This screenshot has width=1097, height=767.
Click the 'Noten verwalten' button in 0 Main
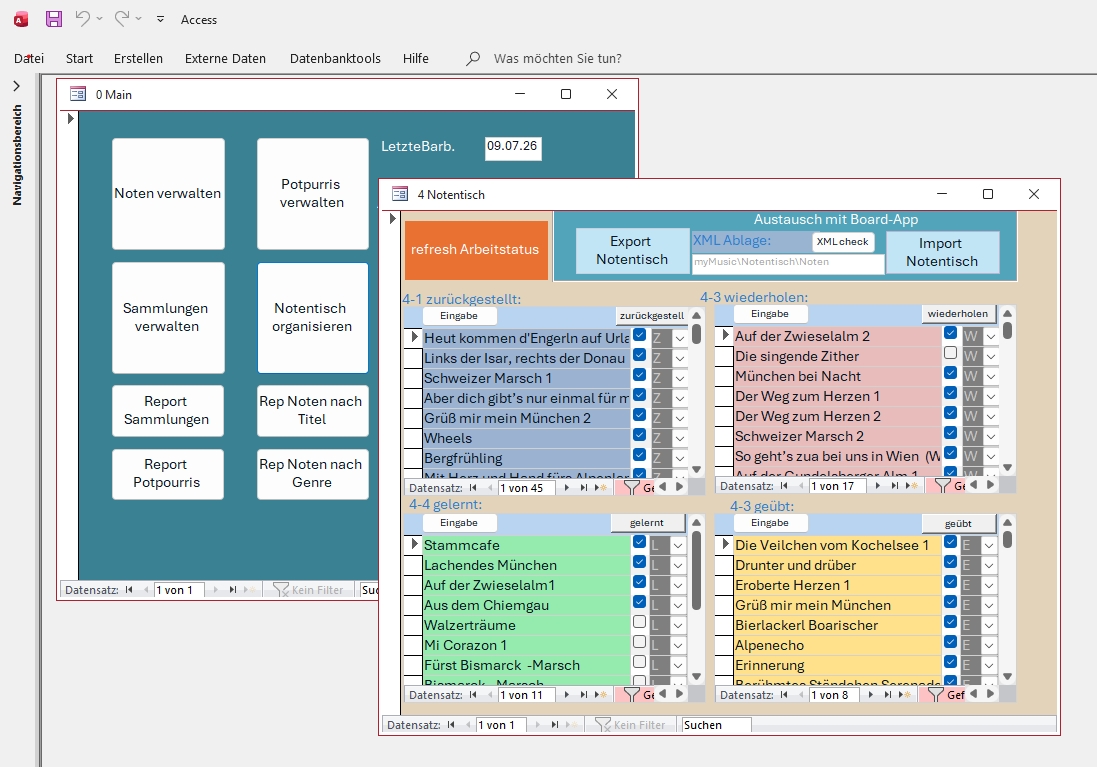[x=168, y=194]
